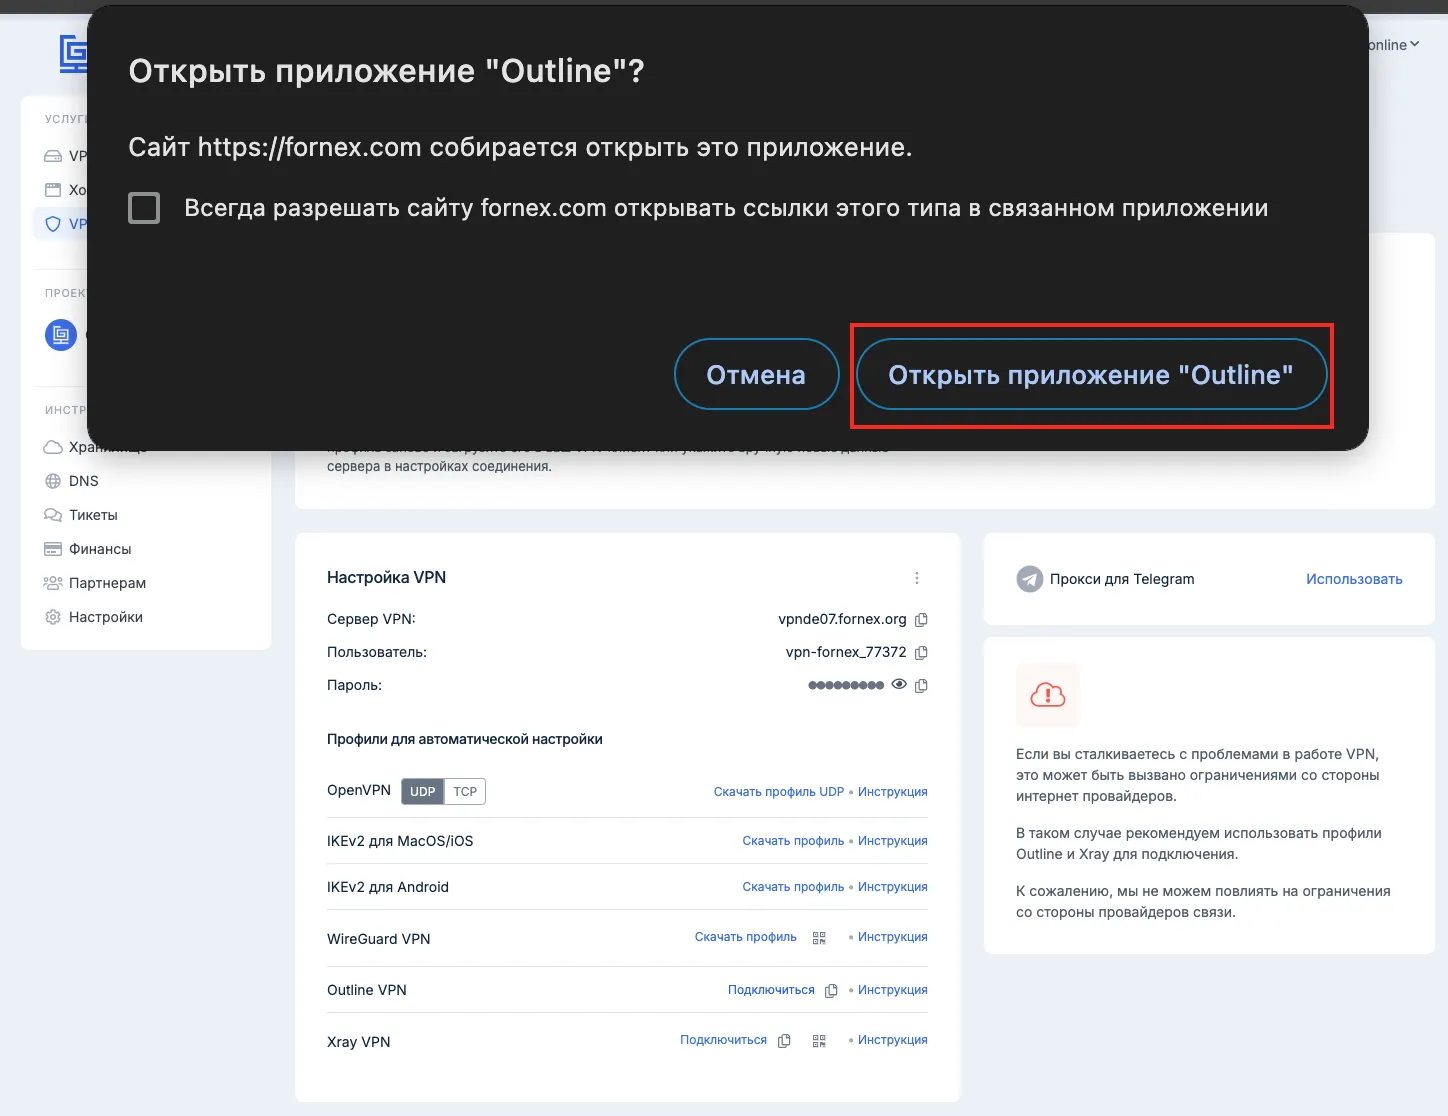
Task: Click the Финансы card icon
Action: pyautogui.click(x=53, y=549)
